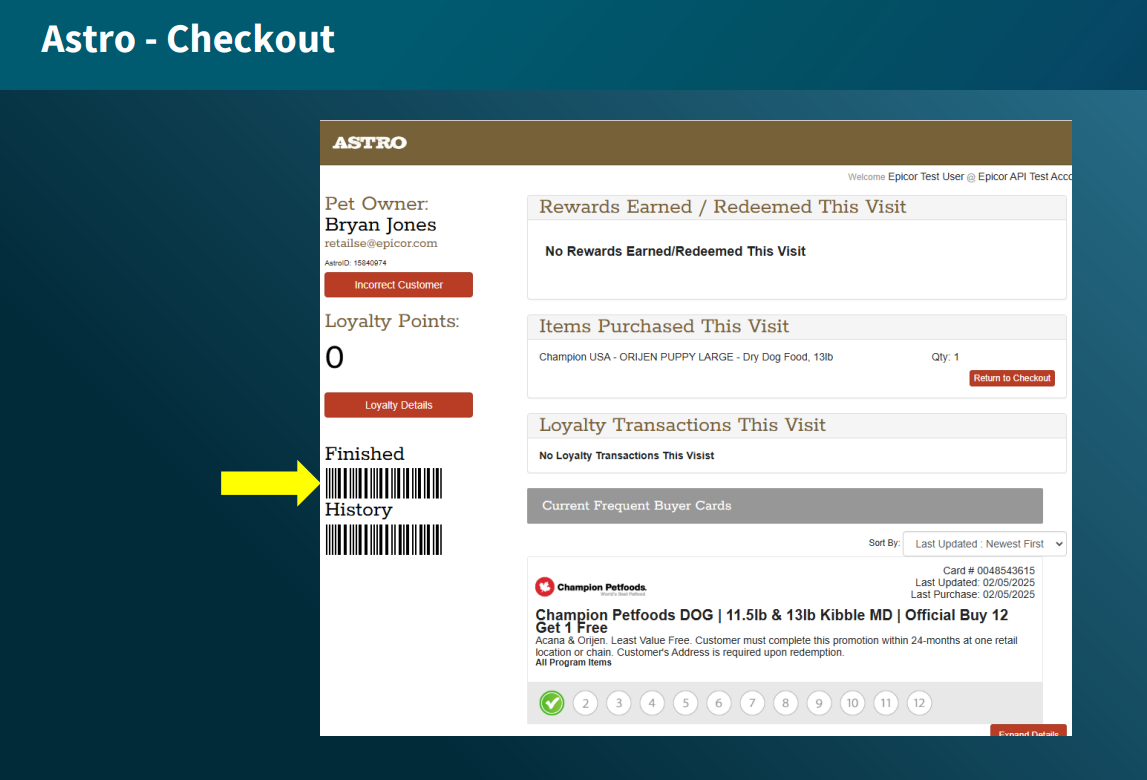1147x780 pixels.
Task: Click stamp circle number 2
Action: click(x=585, y=703)
